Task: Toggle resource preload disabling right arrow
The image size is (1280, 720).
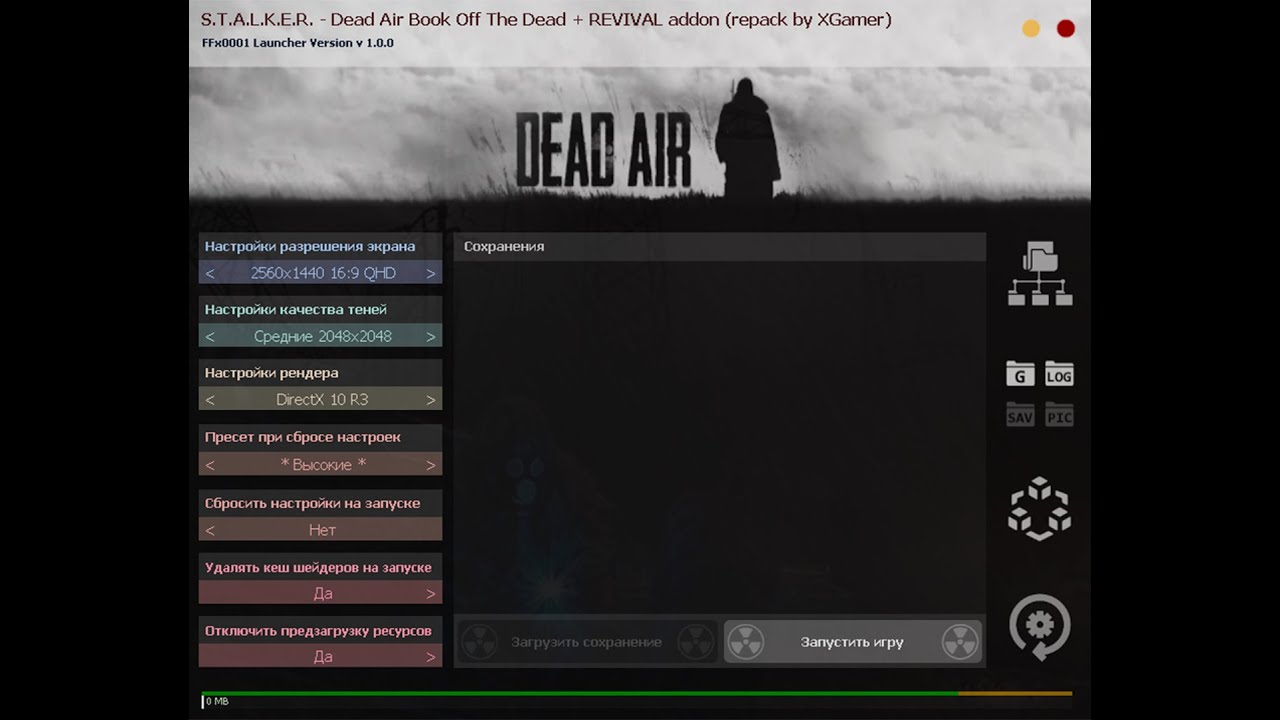Action: pyautogui.click(x=431, y=657)
